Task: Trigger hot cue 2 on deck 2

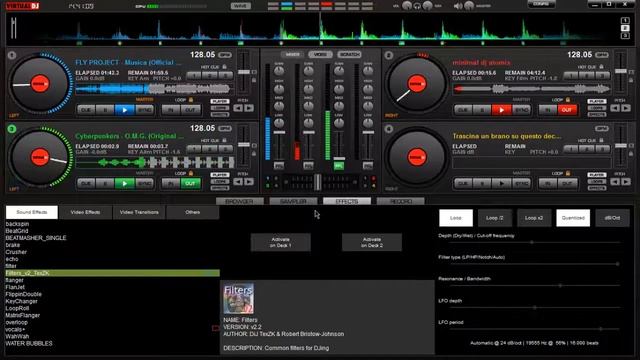Action: pos(587,76)
